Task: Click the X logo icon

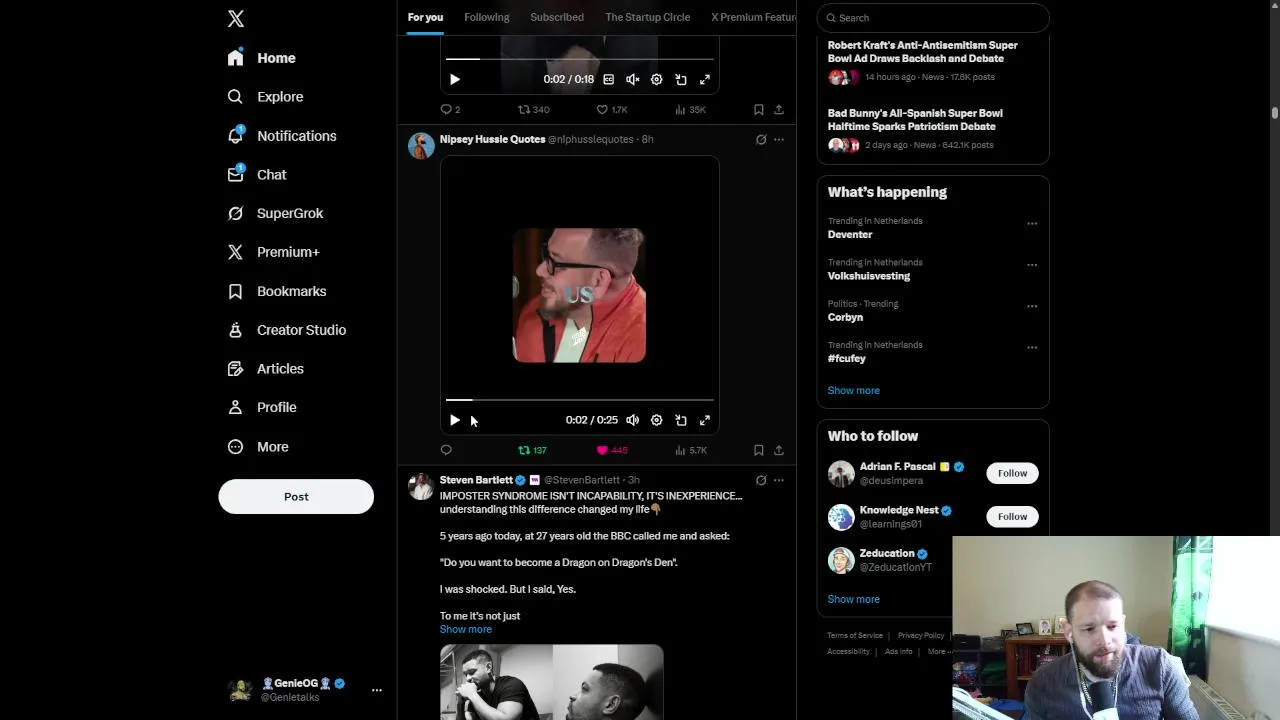Action: (x=236, y=19)
